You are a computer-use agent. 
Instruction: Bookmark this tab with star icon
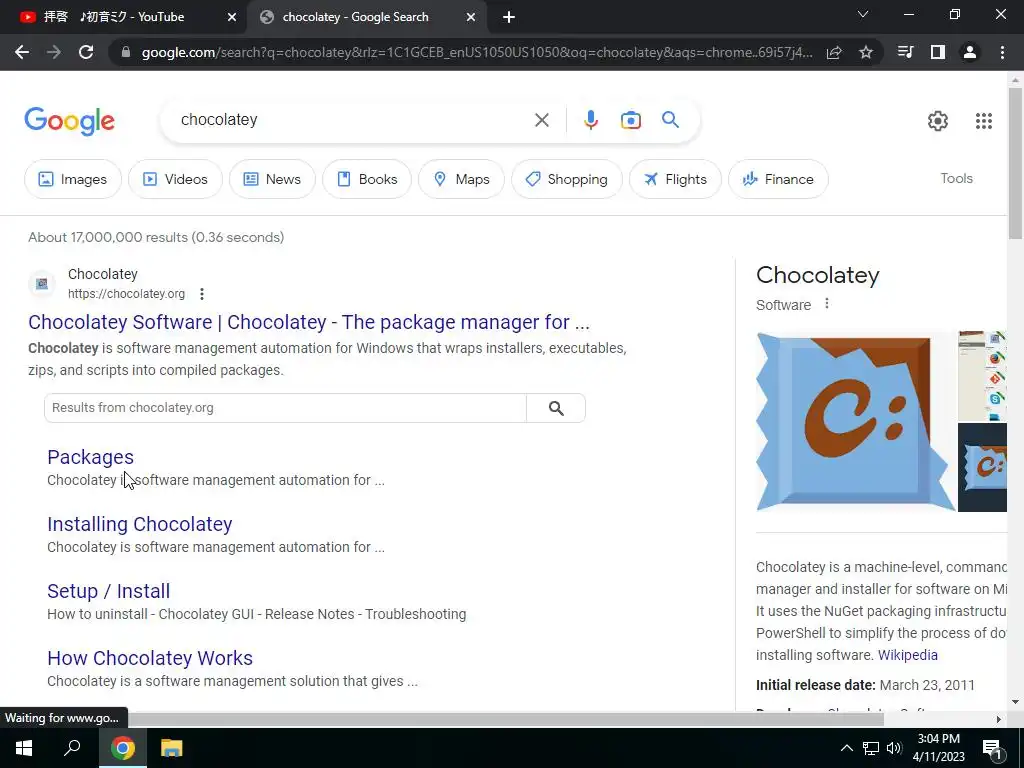(x=866, y=52)
